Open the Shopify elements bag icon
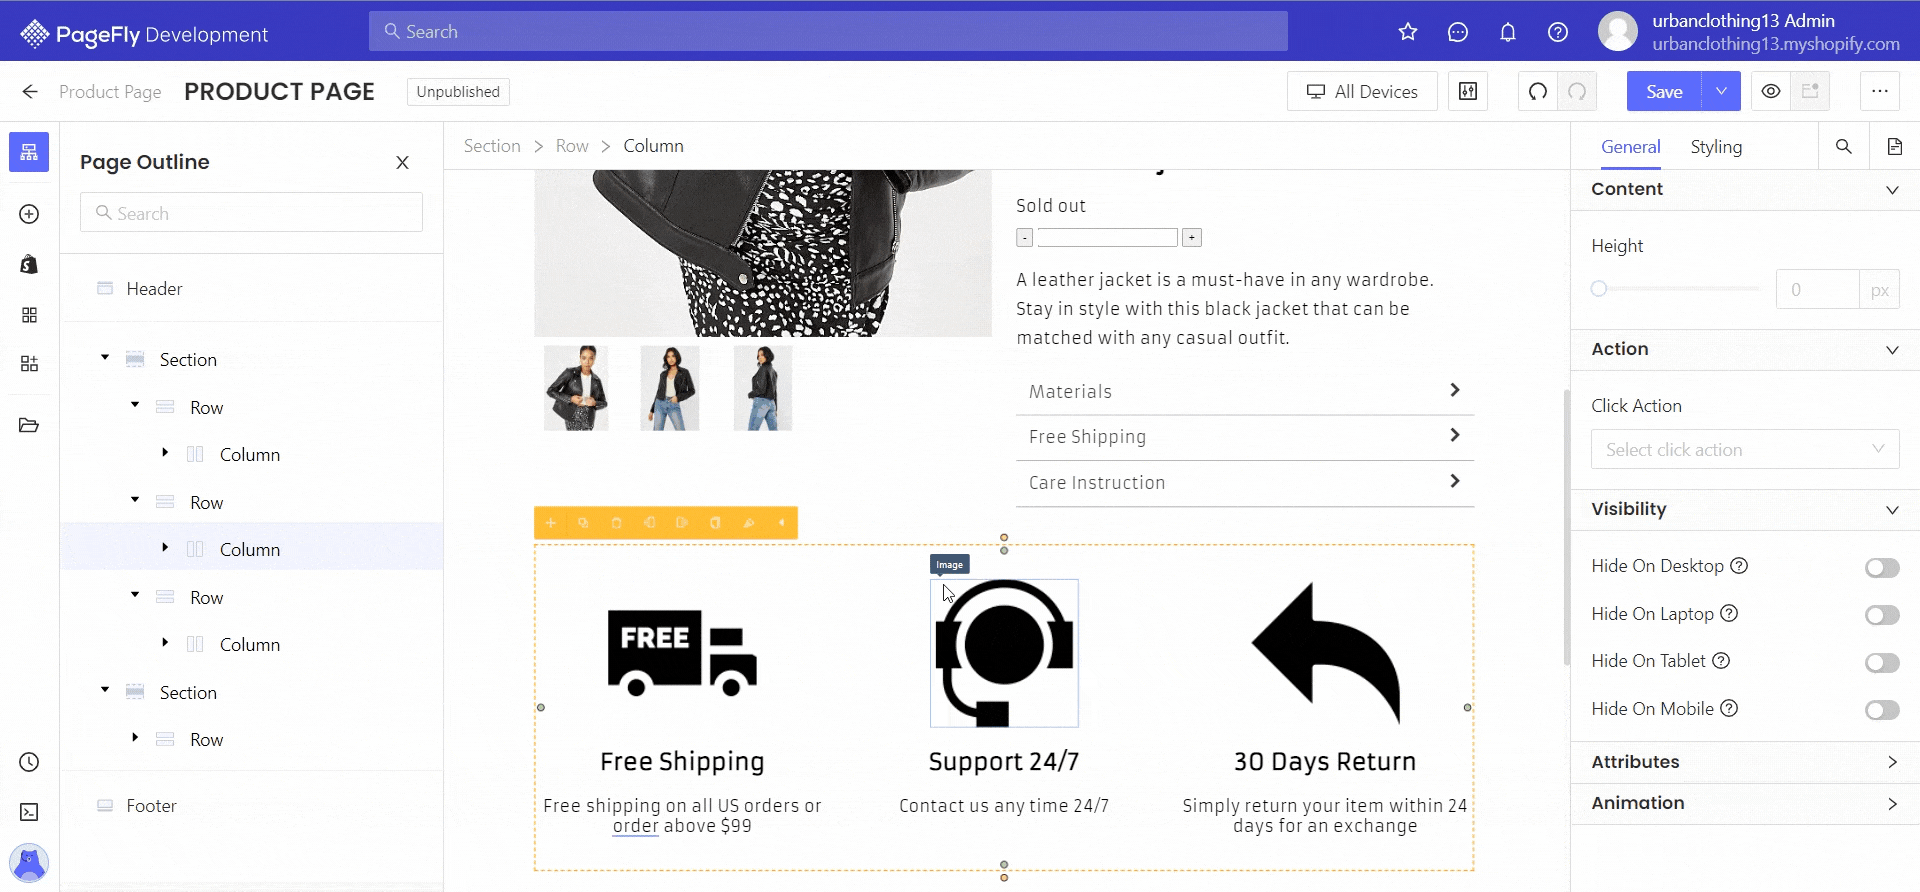This screenshot has width=1920, height=892. tap(29, 264)
